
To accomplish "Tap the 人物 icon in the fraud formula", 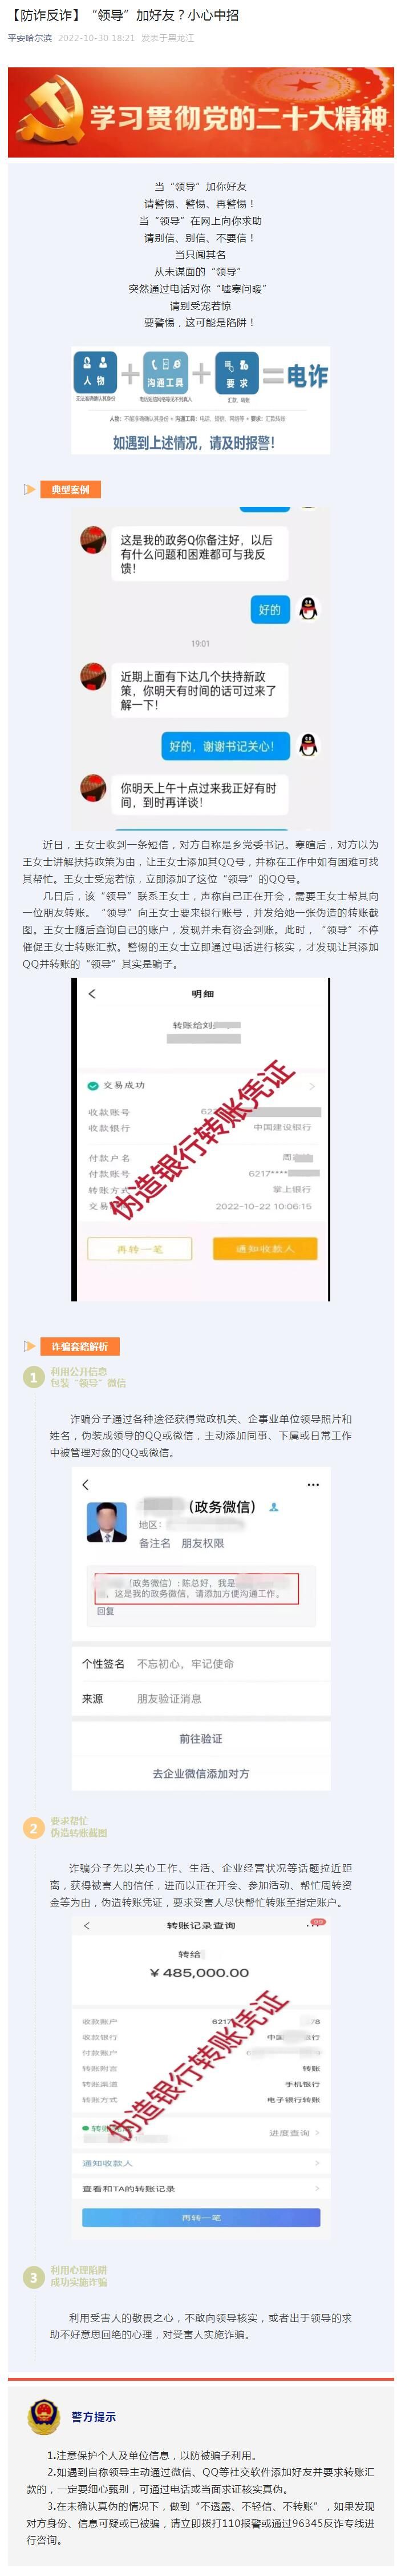I will [94, 373].
